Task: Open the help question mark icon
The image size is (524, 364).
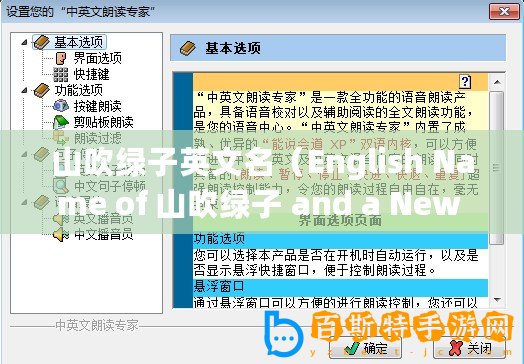Action: coord(465,82)
